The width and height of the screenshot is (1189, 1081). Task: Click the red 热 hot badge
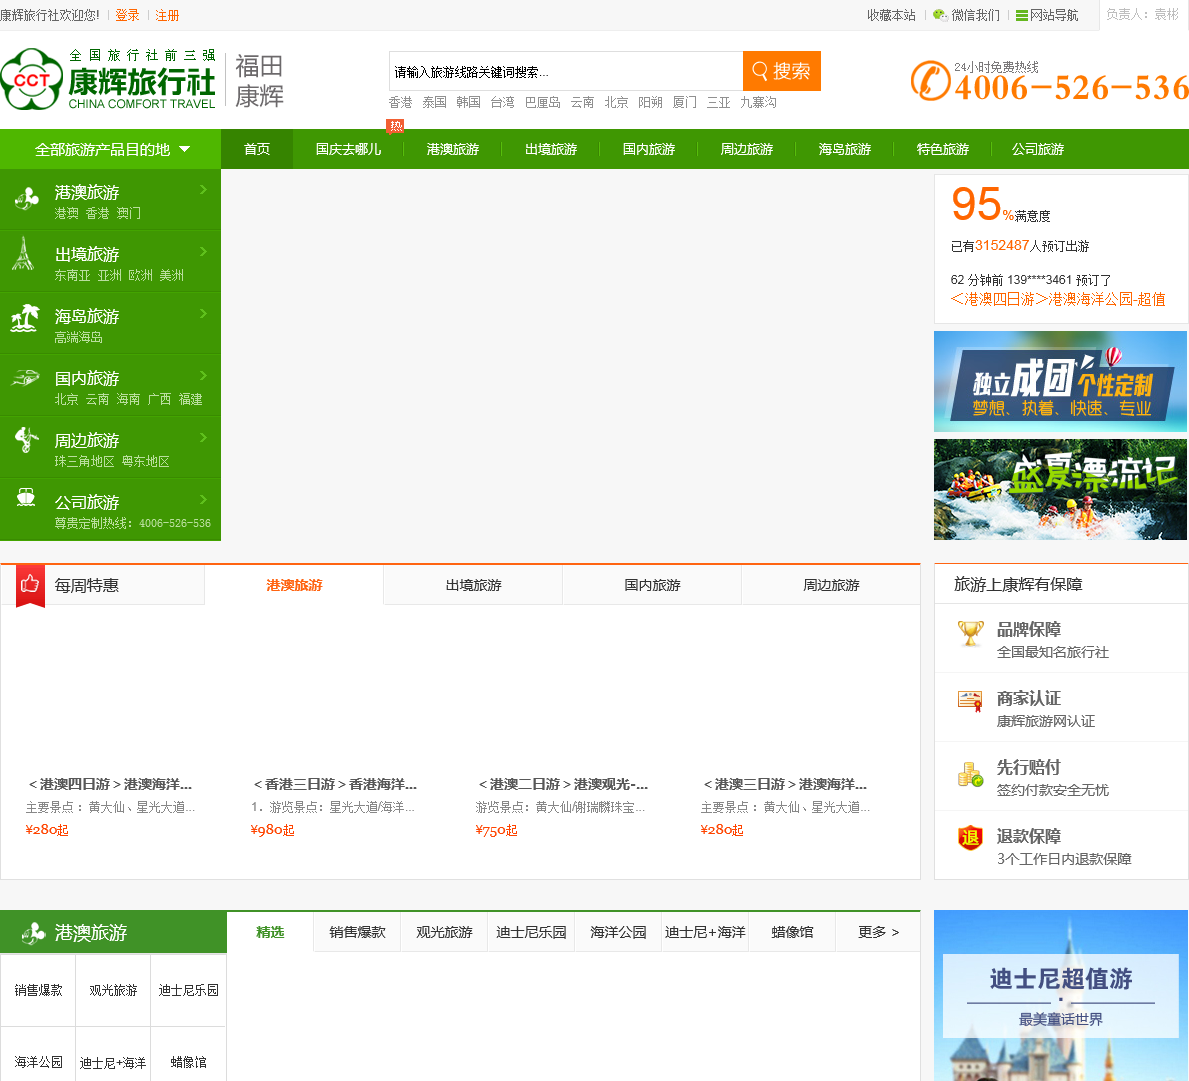[396, 126]
